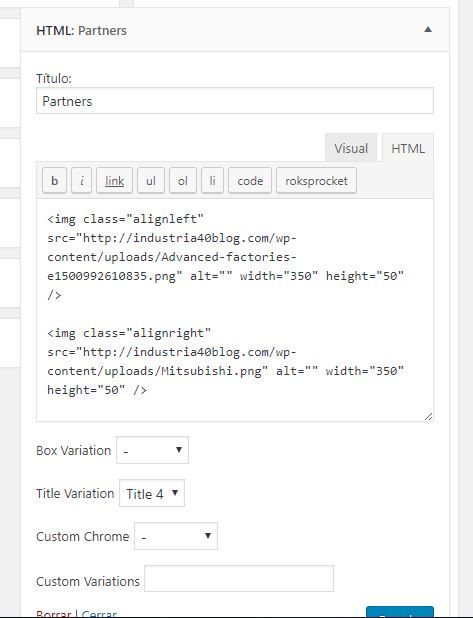Open the Custom Chrome dropdown
This screenshot has height=618, width=473.
(x=176, y=536)
